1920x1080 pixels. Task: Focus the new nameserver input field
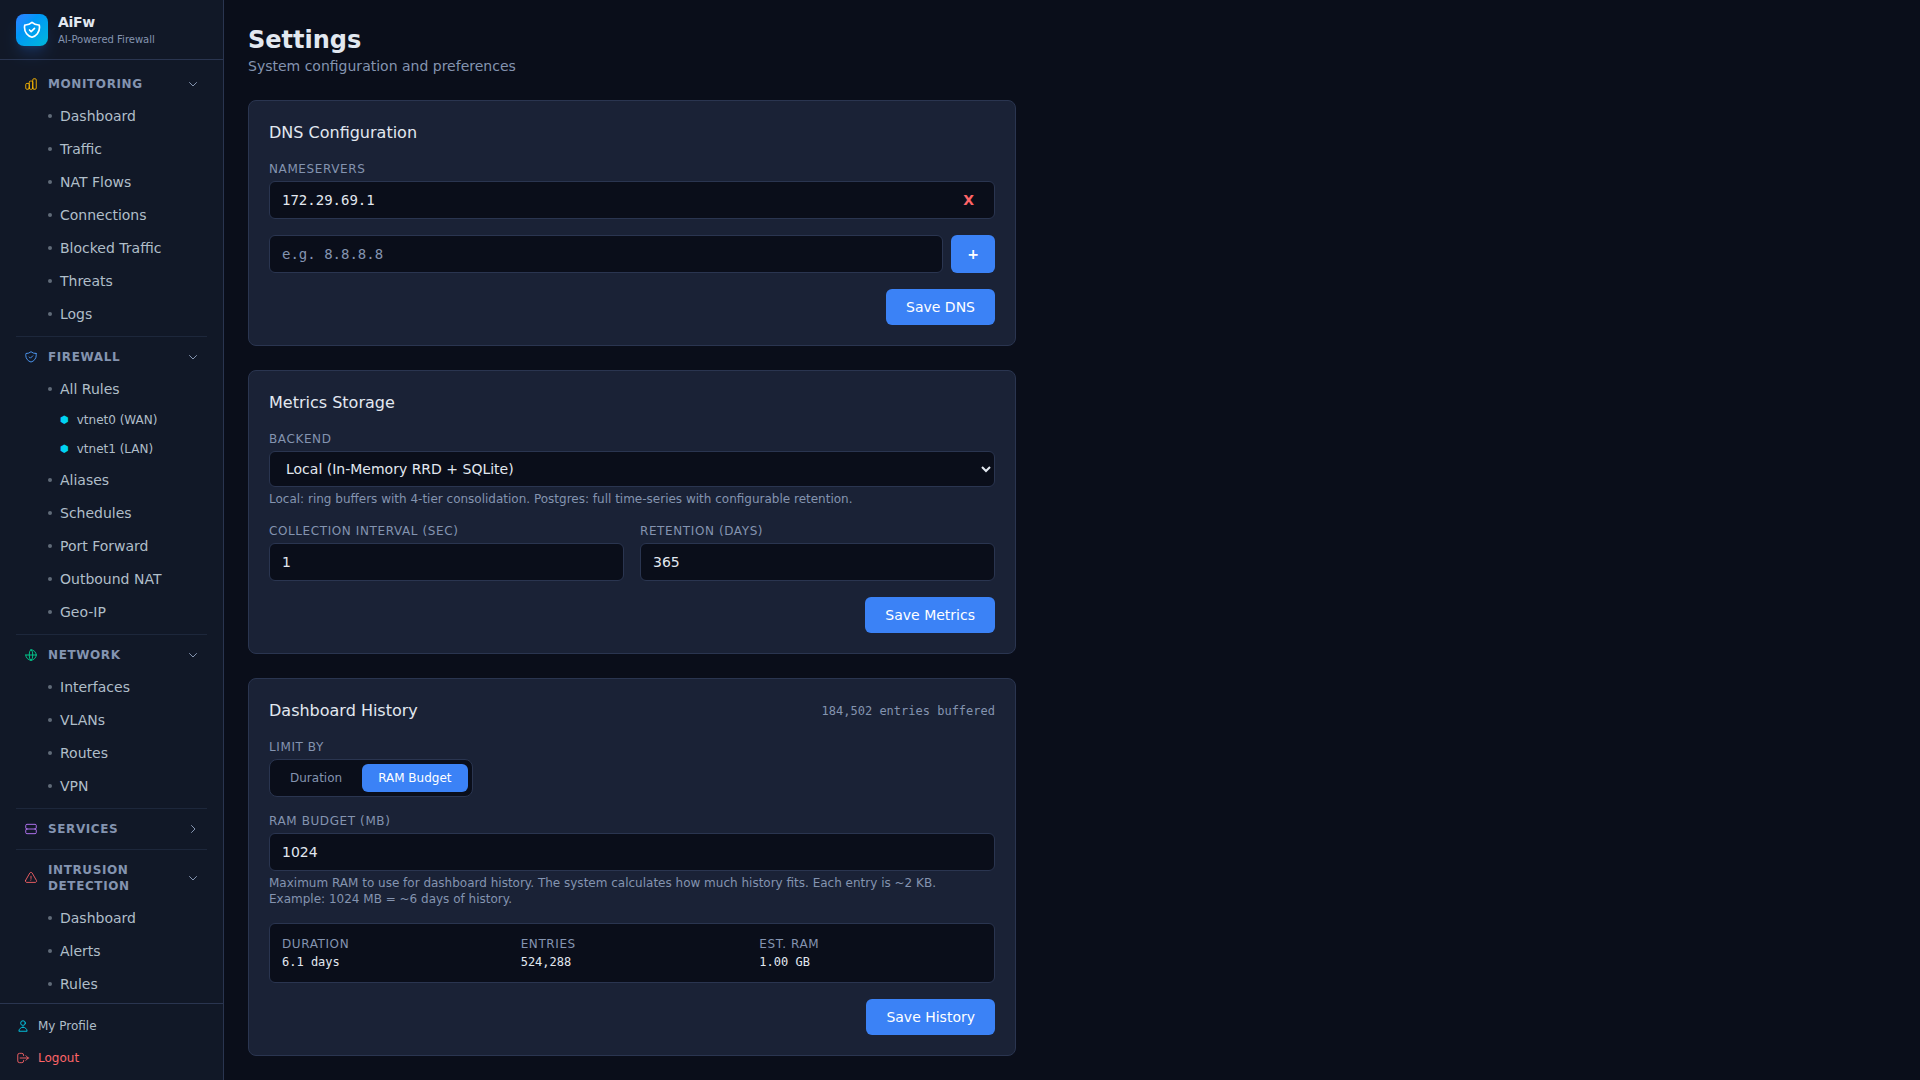[606, 254]
